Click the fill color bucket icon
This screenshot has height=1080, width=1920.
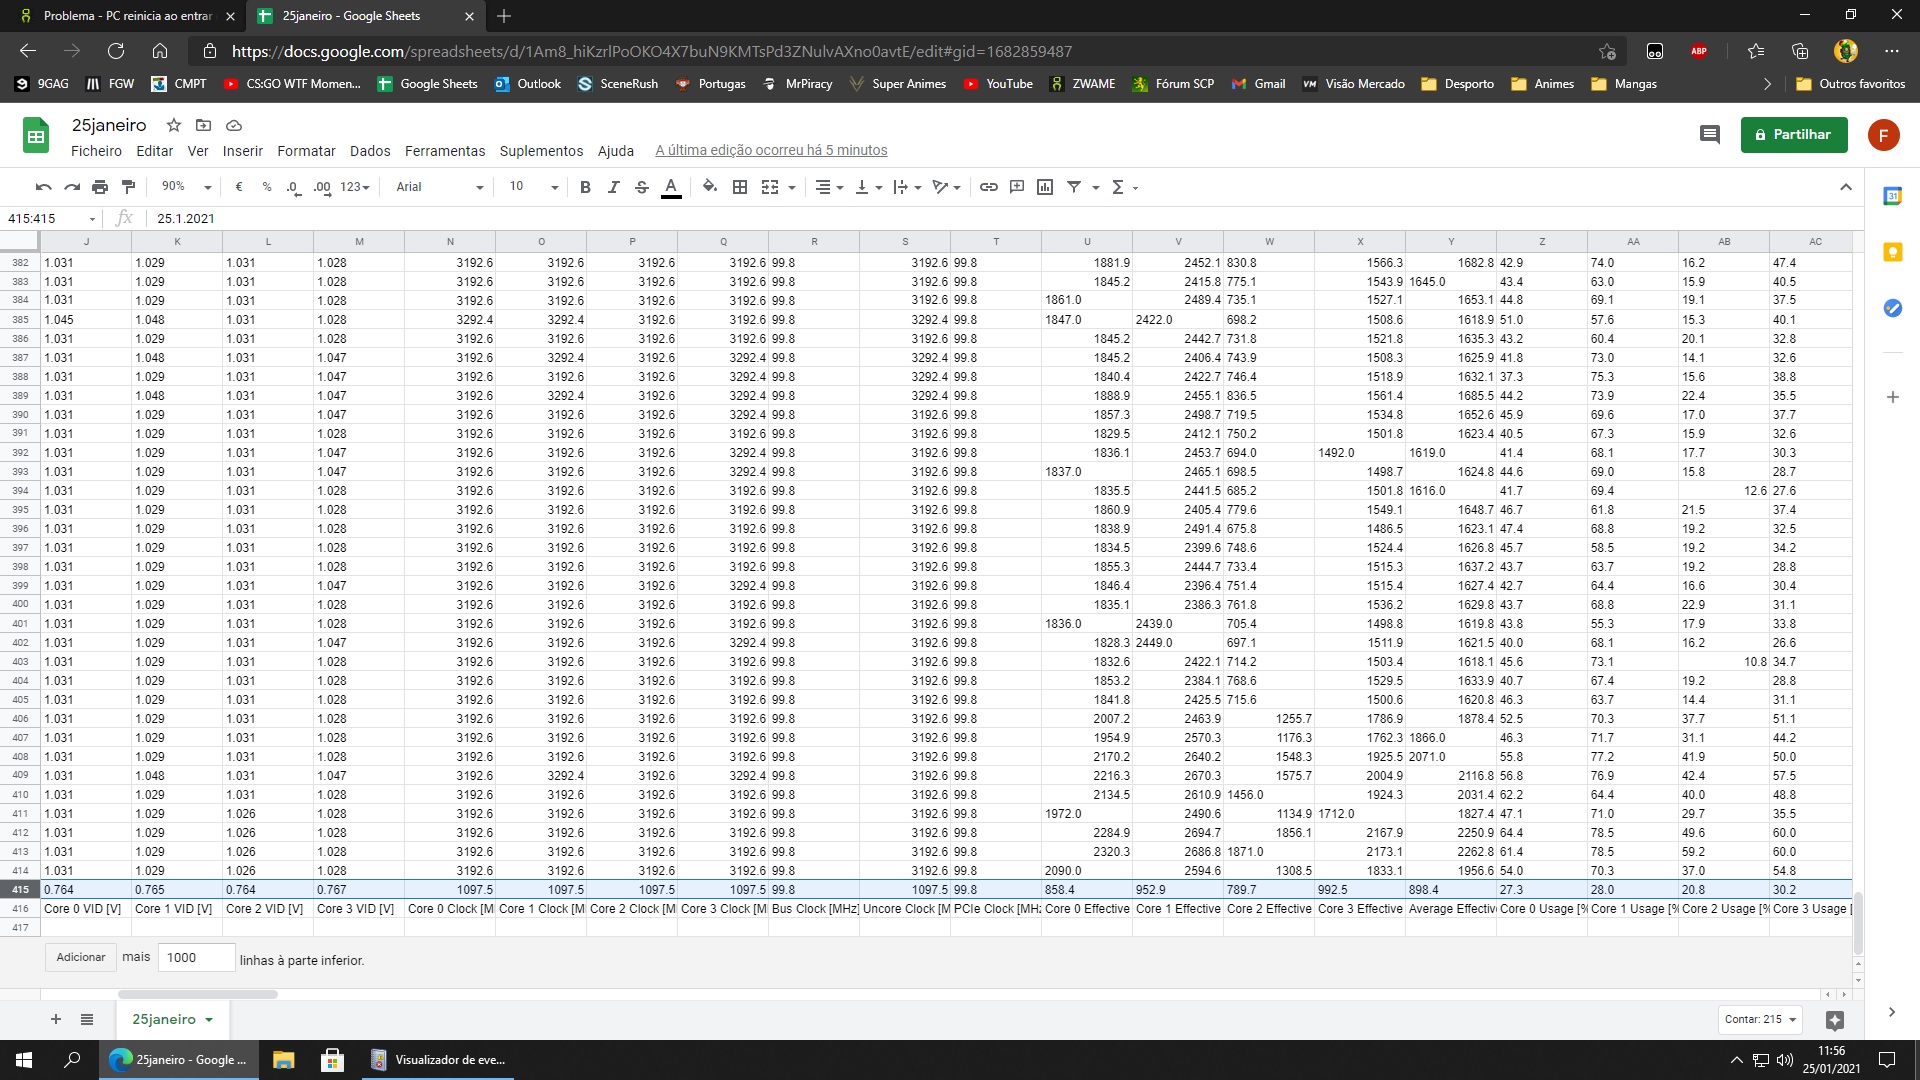pyautogui.click(x=710, y=187)
